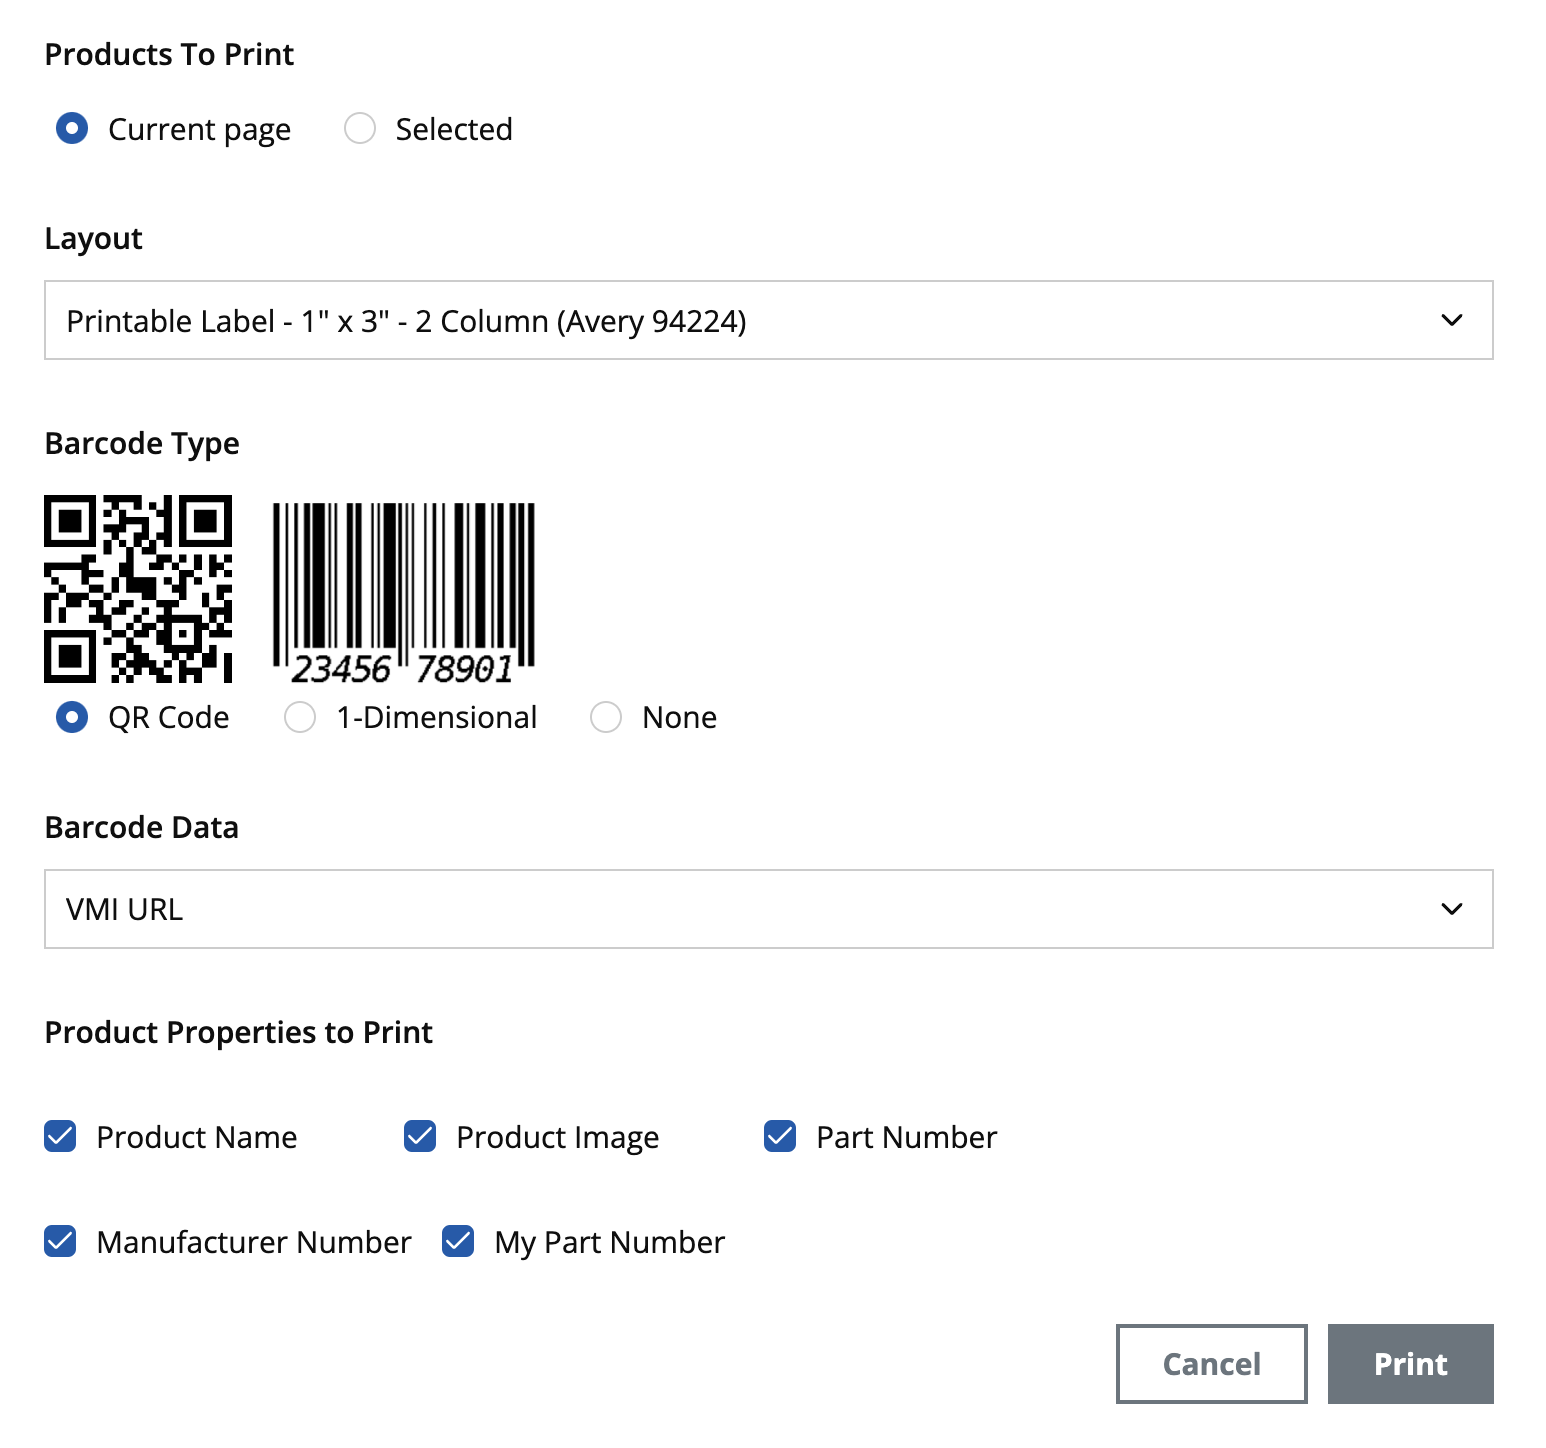
Task: Set barcode type to None
Action: [x=606, y=717]
